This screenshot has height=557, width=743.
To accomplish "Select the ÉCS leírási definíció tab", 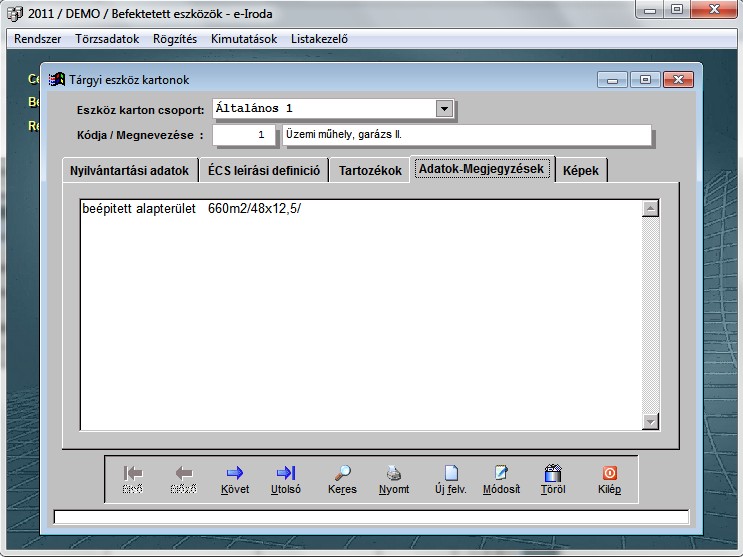I will pos(264,171).
